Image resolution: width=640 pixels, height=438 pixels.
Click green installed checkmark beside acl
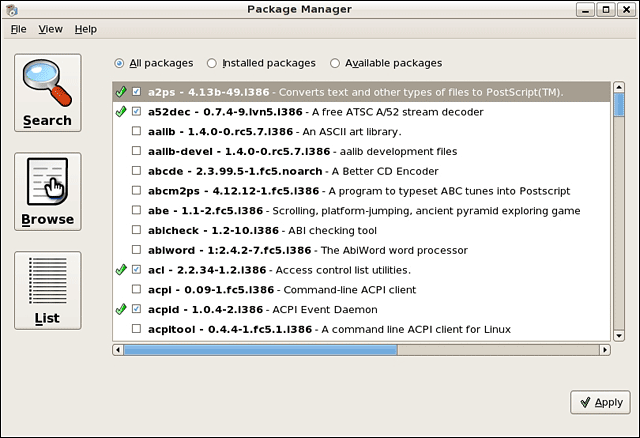pyautogui.click(x=121, y=269)
